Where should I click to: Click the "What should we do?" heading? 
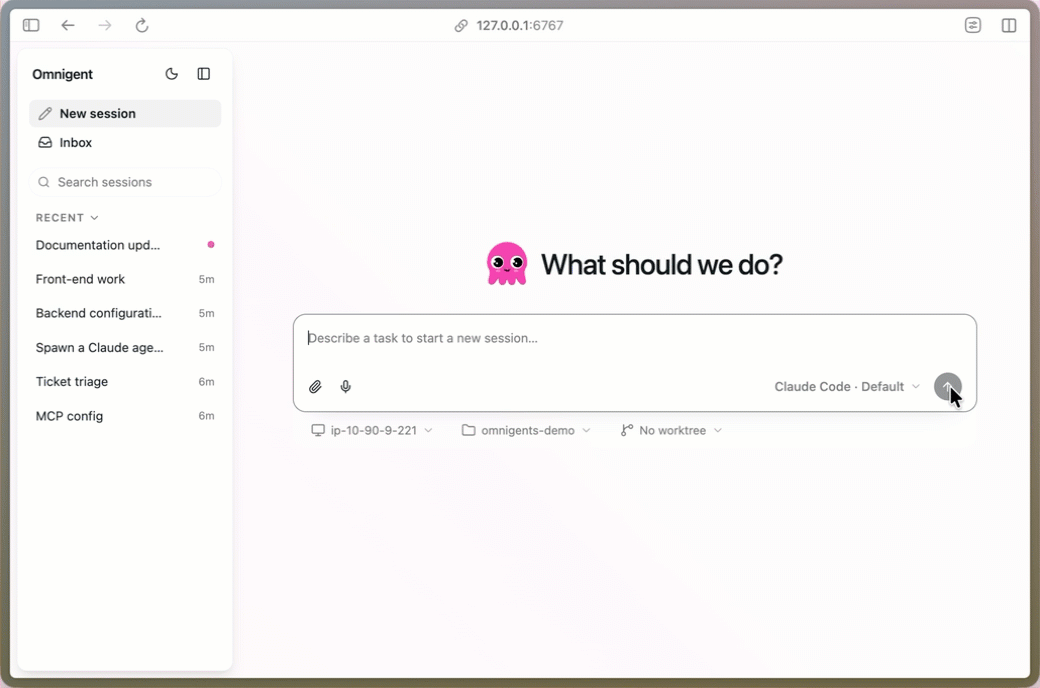[x=662, y=265]
